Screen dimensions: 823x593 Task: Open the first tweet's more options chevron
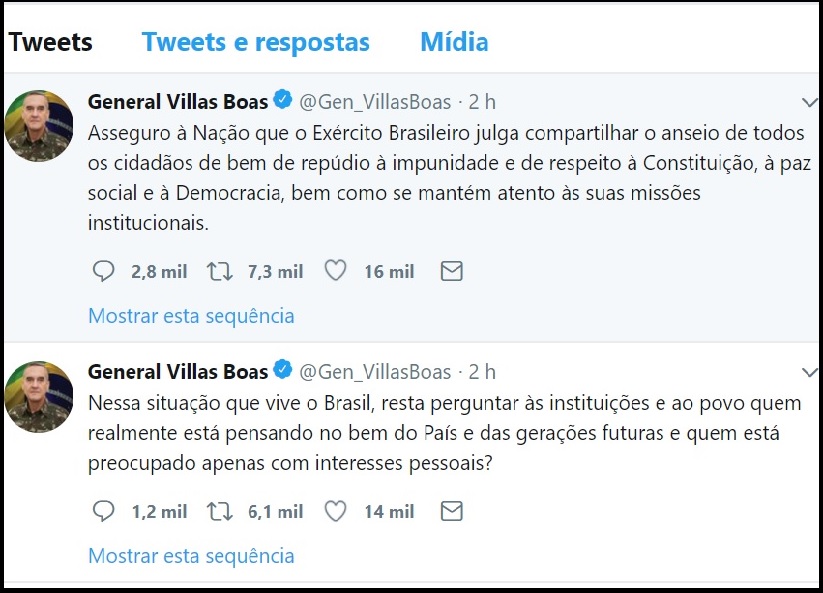coord(810,103)
